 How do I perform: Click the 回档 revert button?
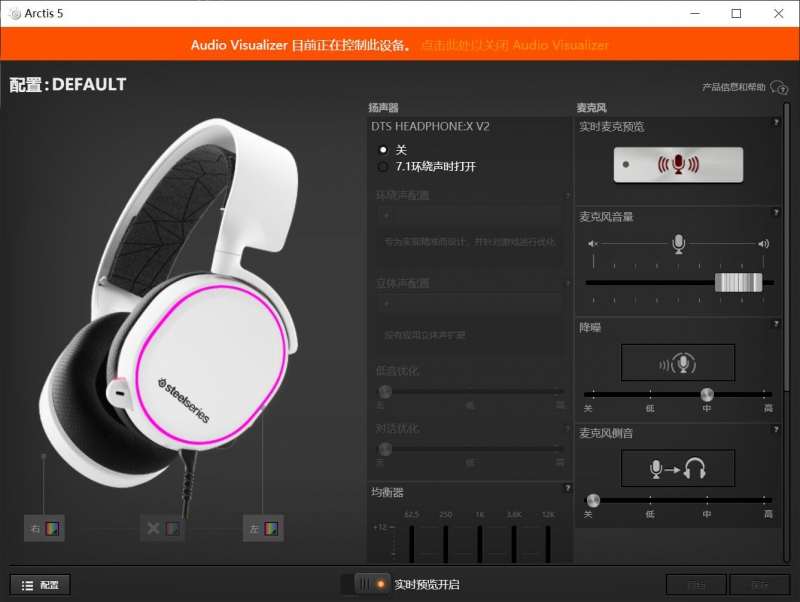[x=696, y=585]
